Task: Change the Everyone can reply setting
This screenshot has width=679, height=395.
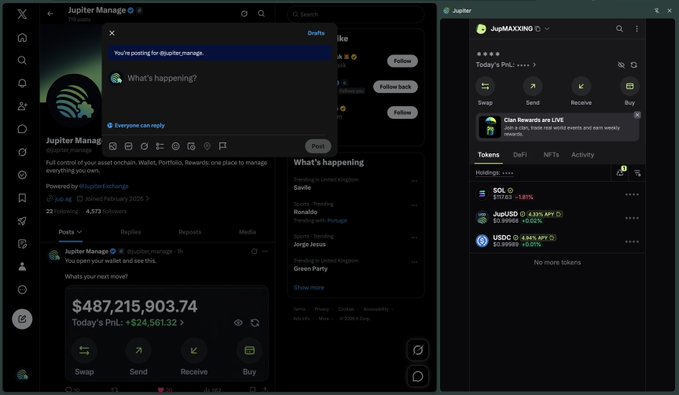Action: [136, 126]
